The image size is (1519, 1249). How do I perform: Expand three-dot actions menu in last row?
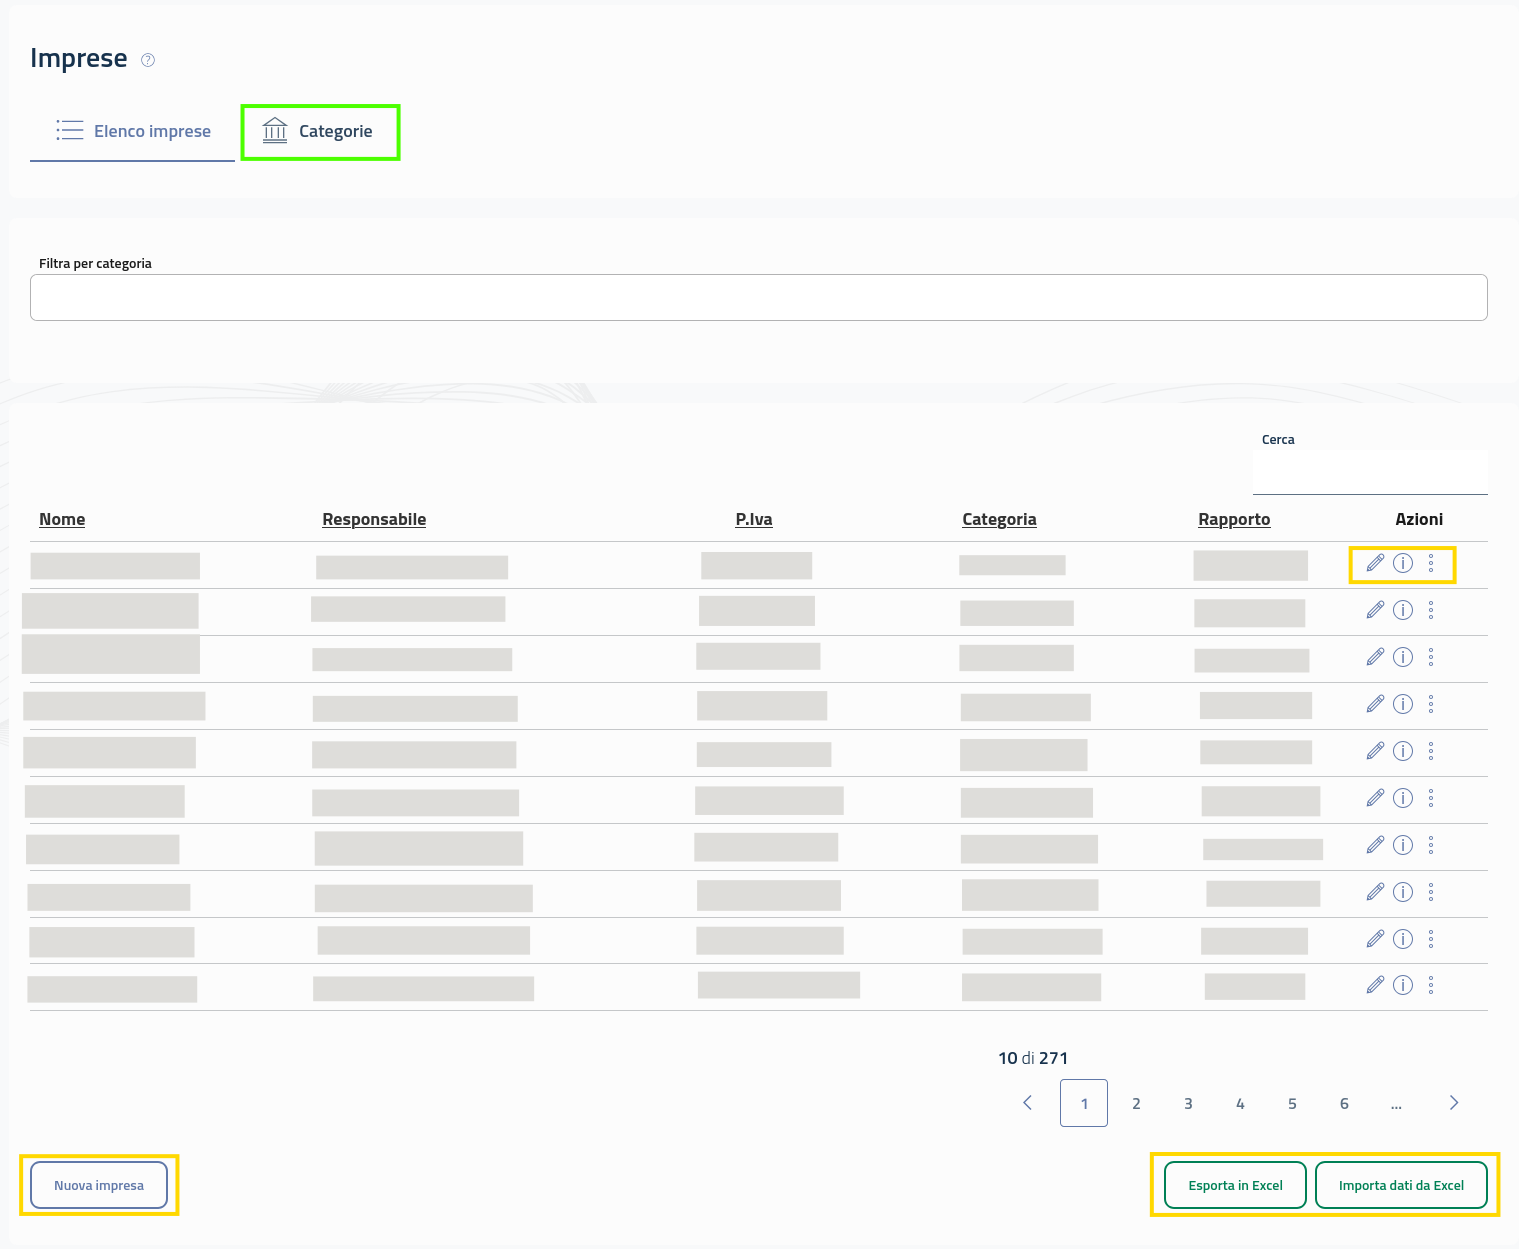click(x=1431, y=985)
